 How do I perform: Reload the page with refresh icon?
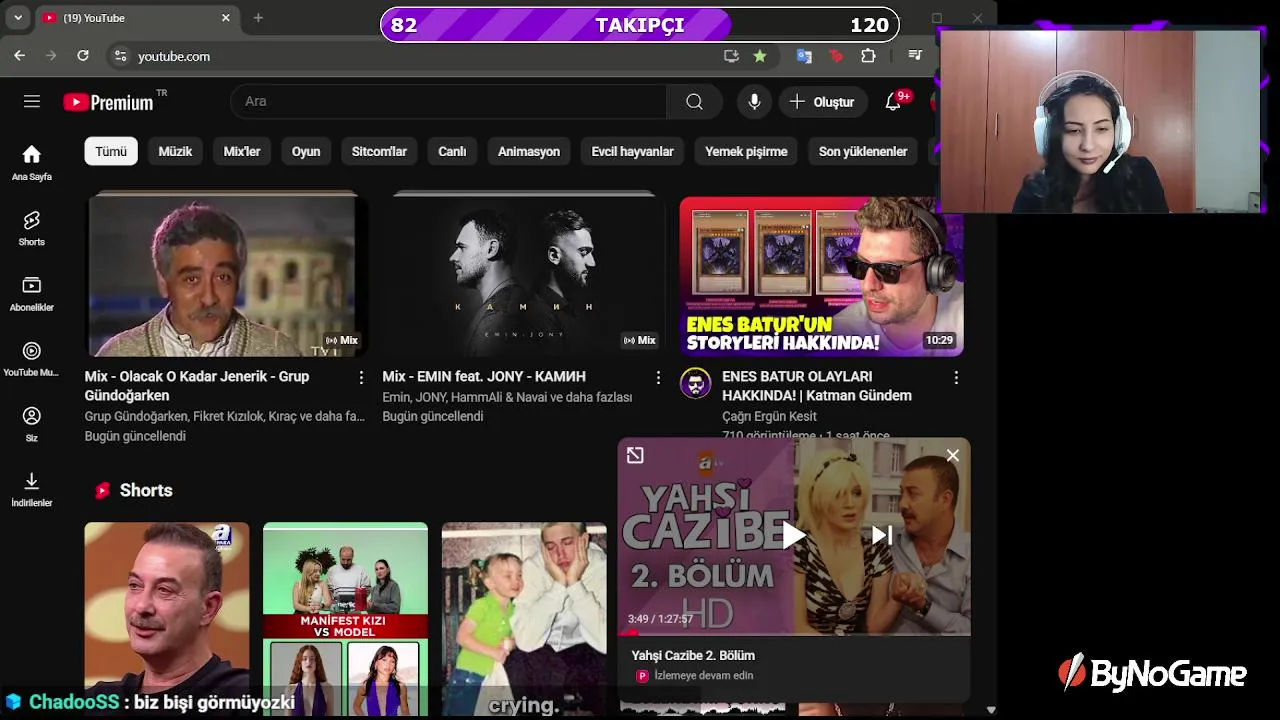[x=83, y=56]
